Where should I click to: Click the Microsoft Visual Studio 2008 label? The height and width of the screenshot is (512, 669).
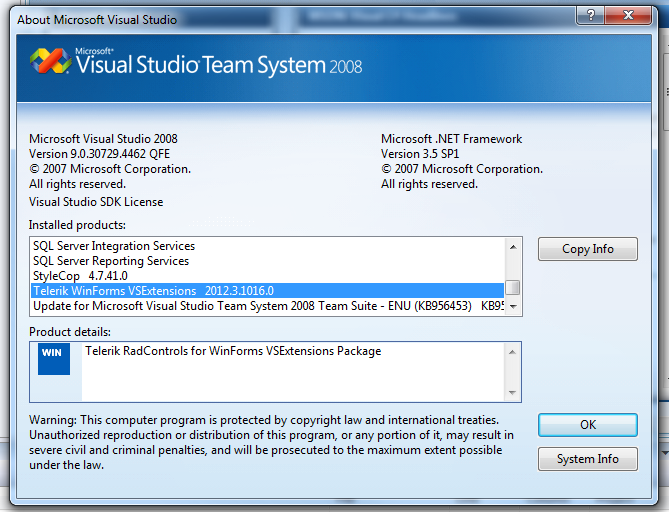point(103,139)
